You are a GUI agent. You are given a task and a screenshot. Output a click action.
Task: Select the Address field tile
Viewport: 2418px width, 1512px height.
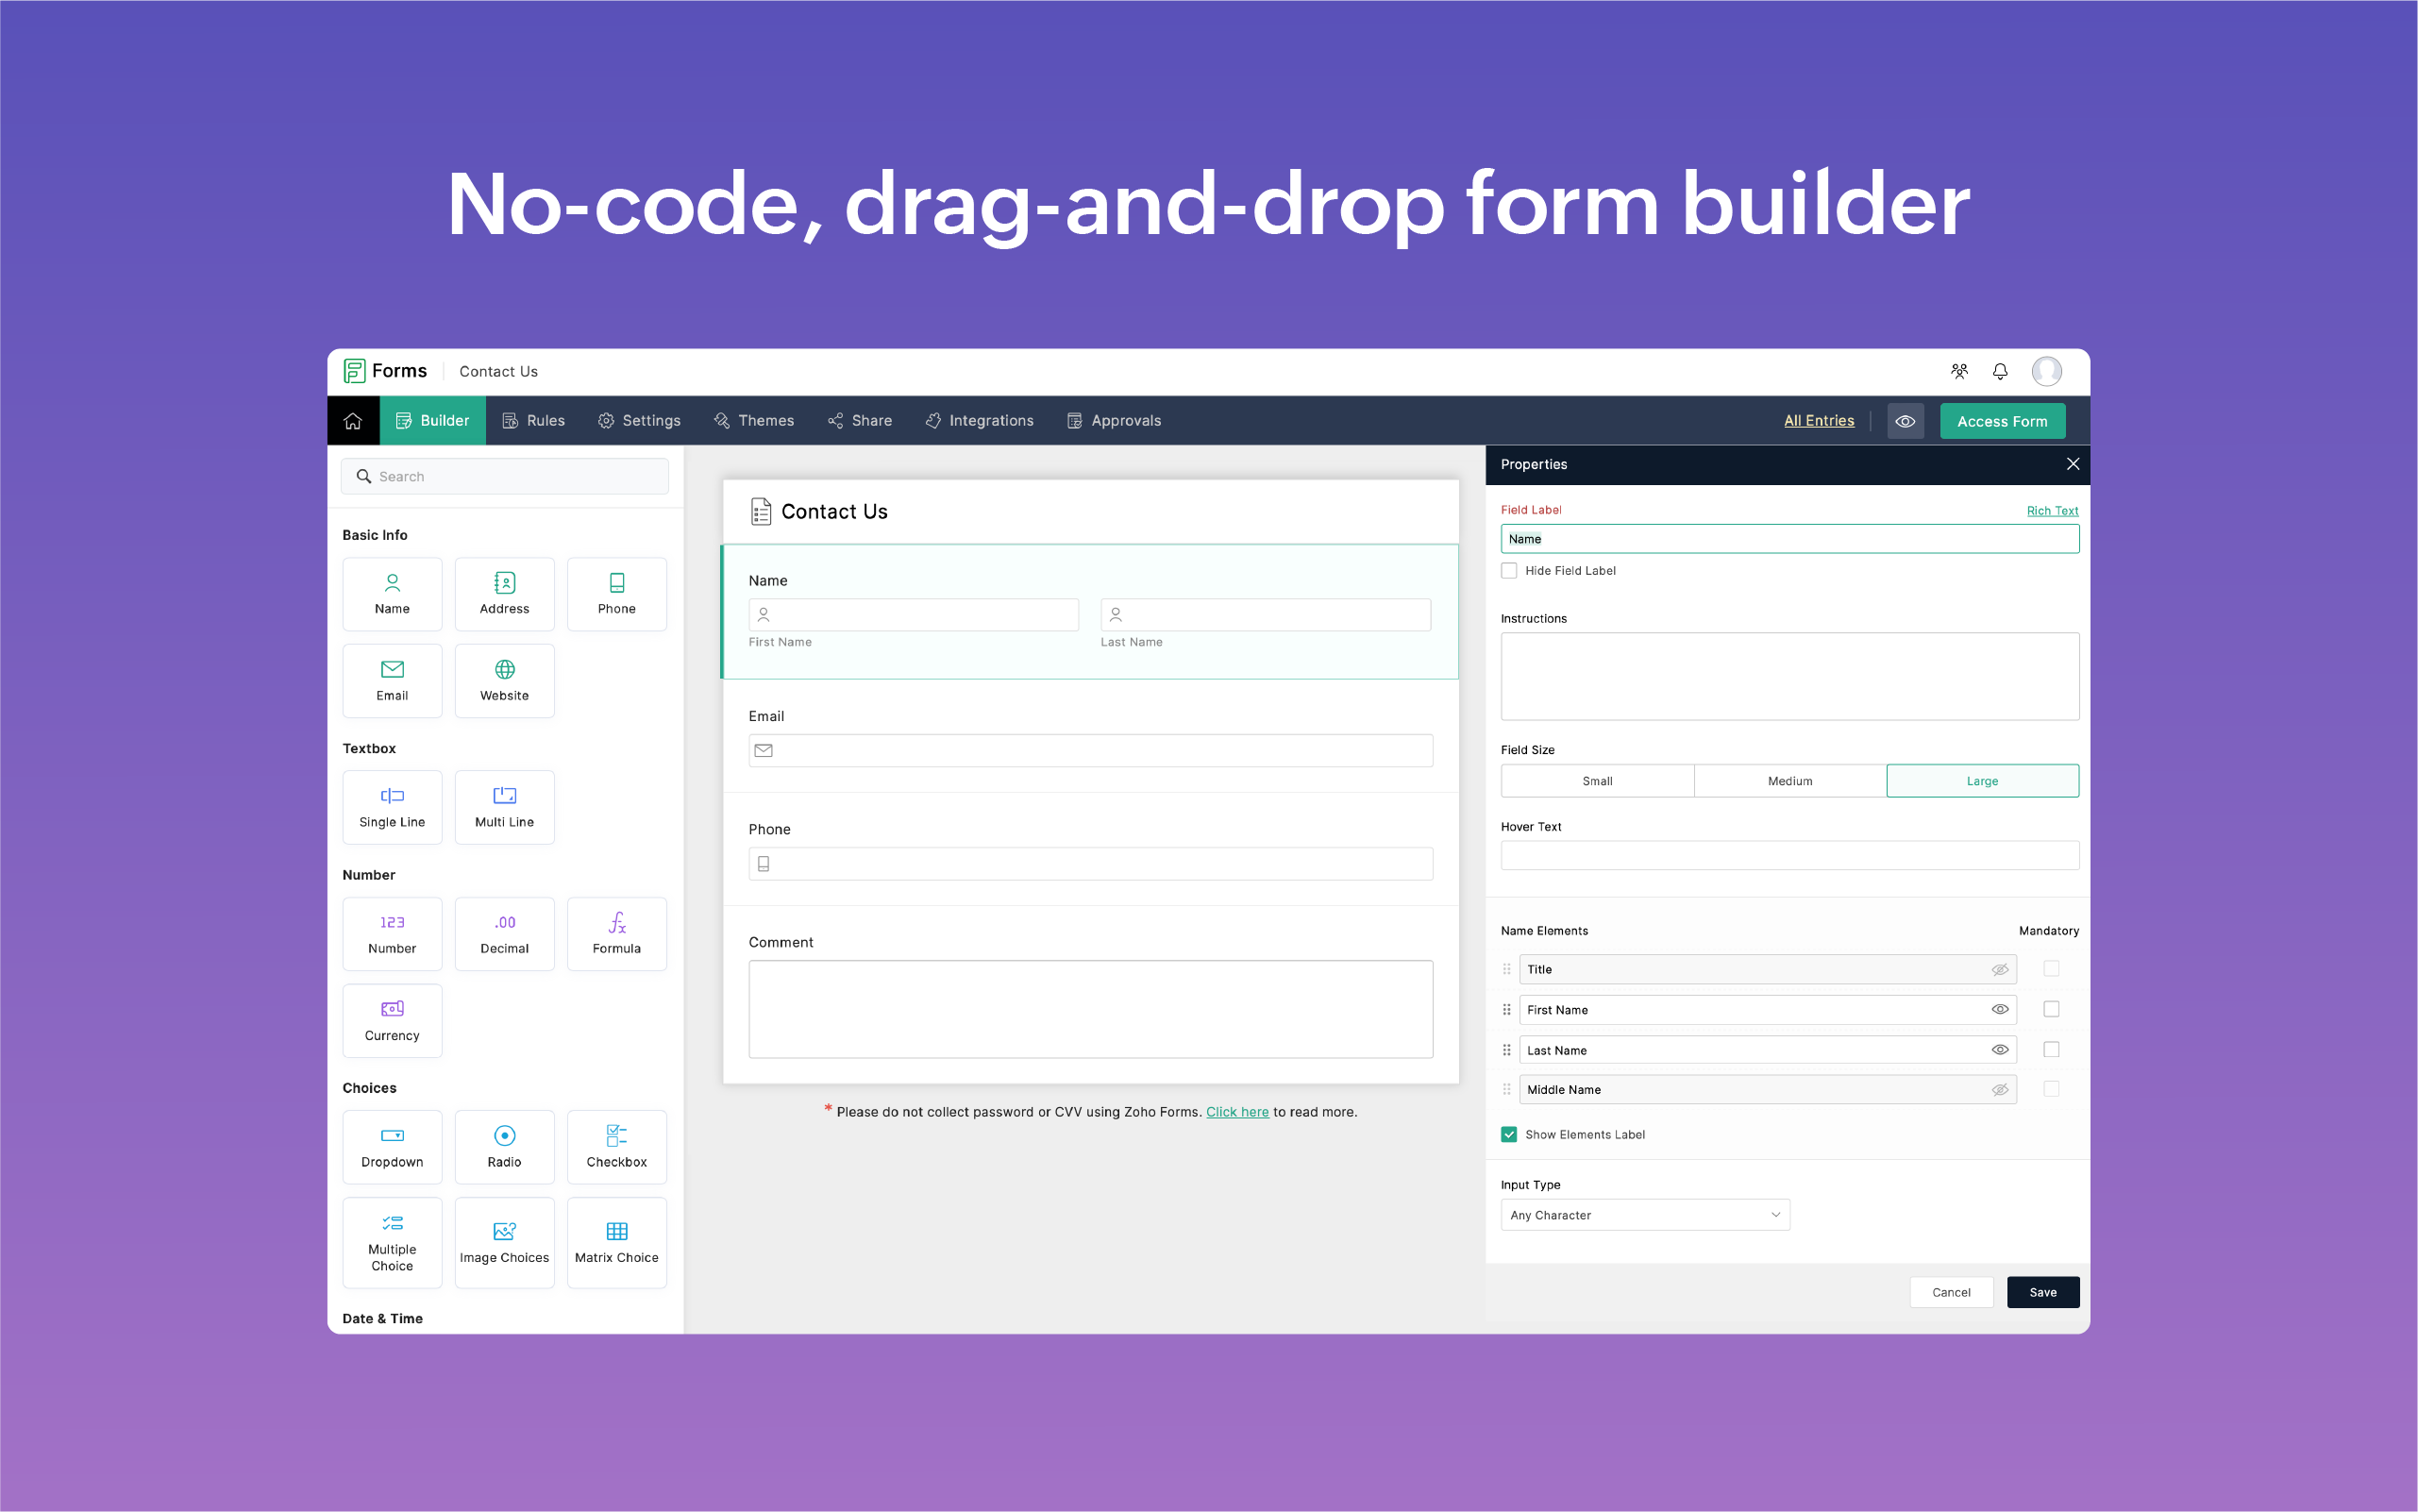504,594
